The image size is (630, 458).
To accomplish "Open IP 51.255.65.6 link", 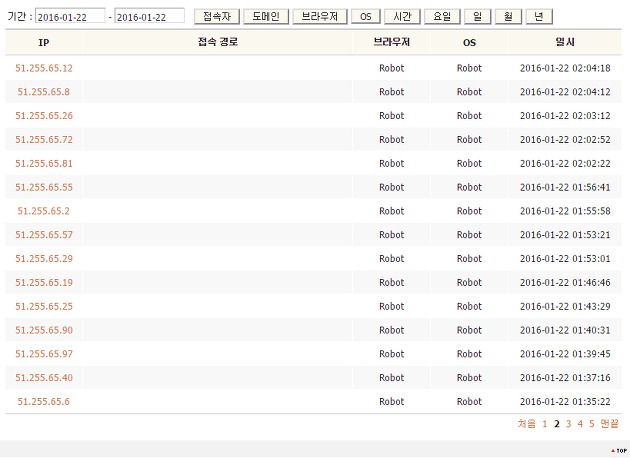I will point(44,401).
